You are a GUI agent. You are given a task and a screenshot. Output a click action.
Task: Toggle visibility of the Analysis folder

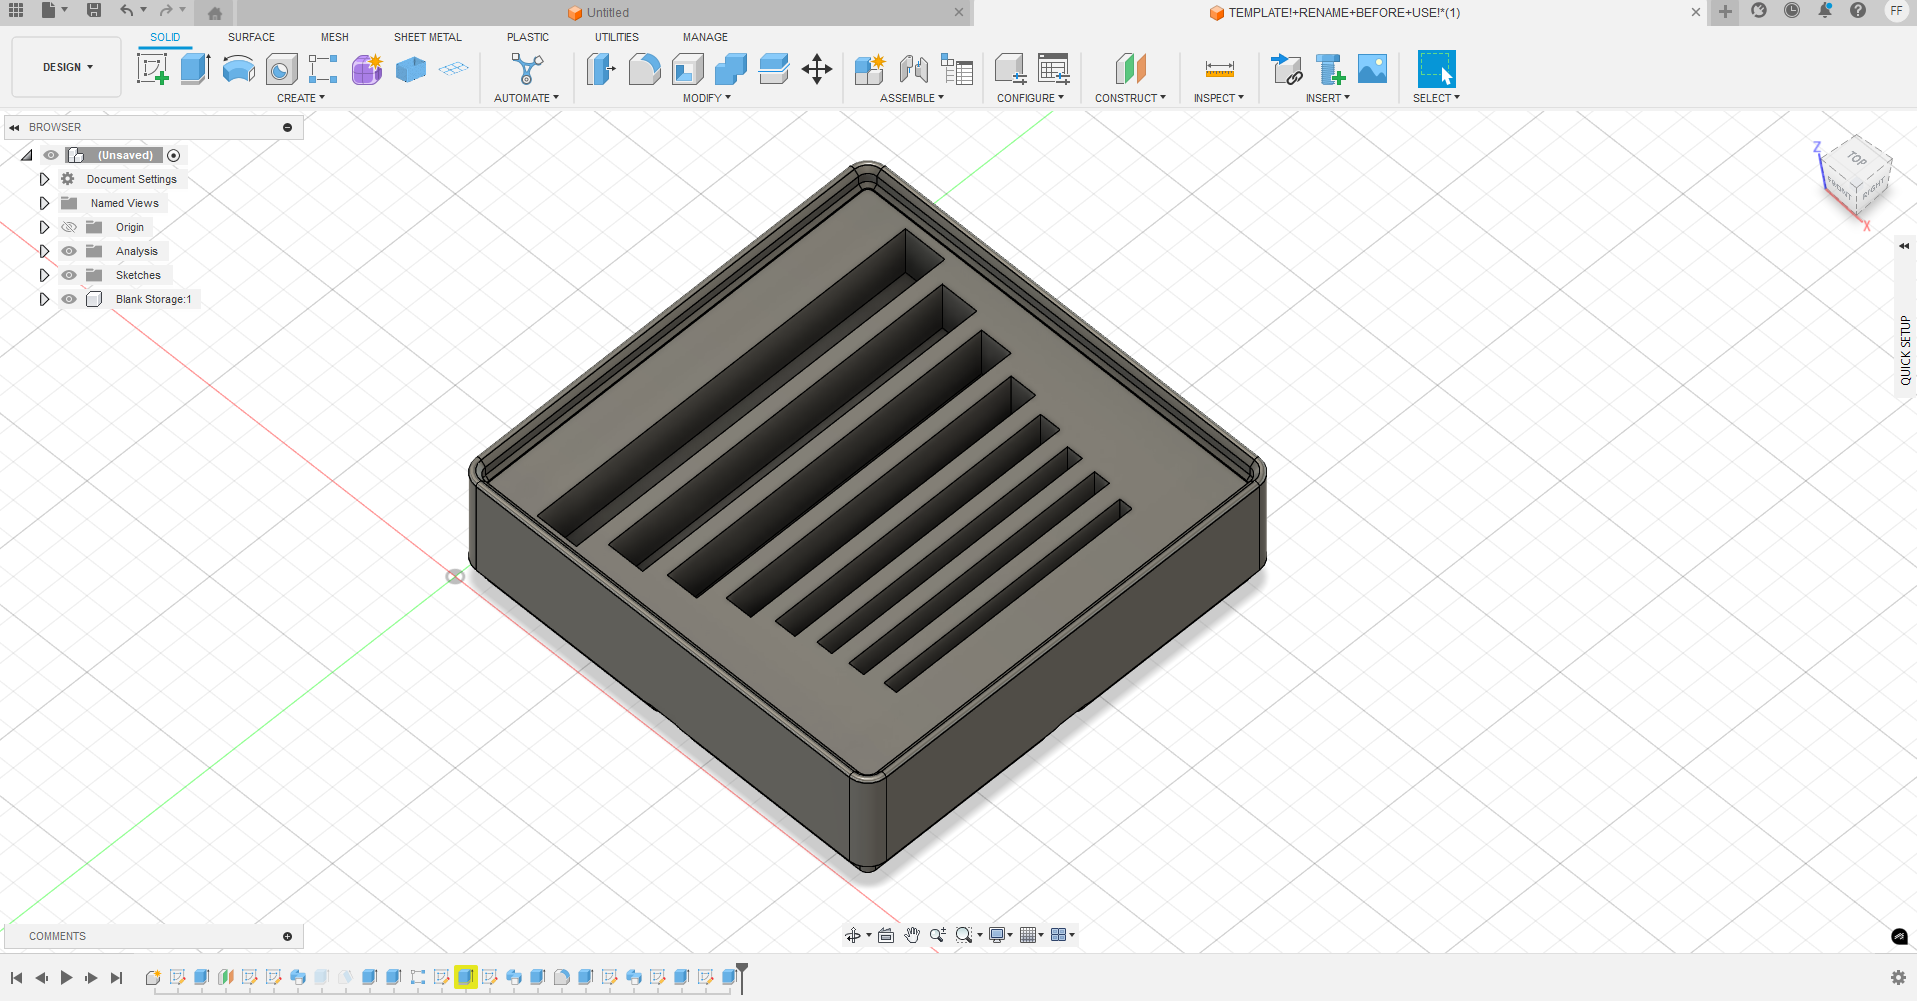tap(69, 251)
